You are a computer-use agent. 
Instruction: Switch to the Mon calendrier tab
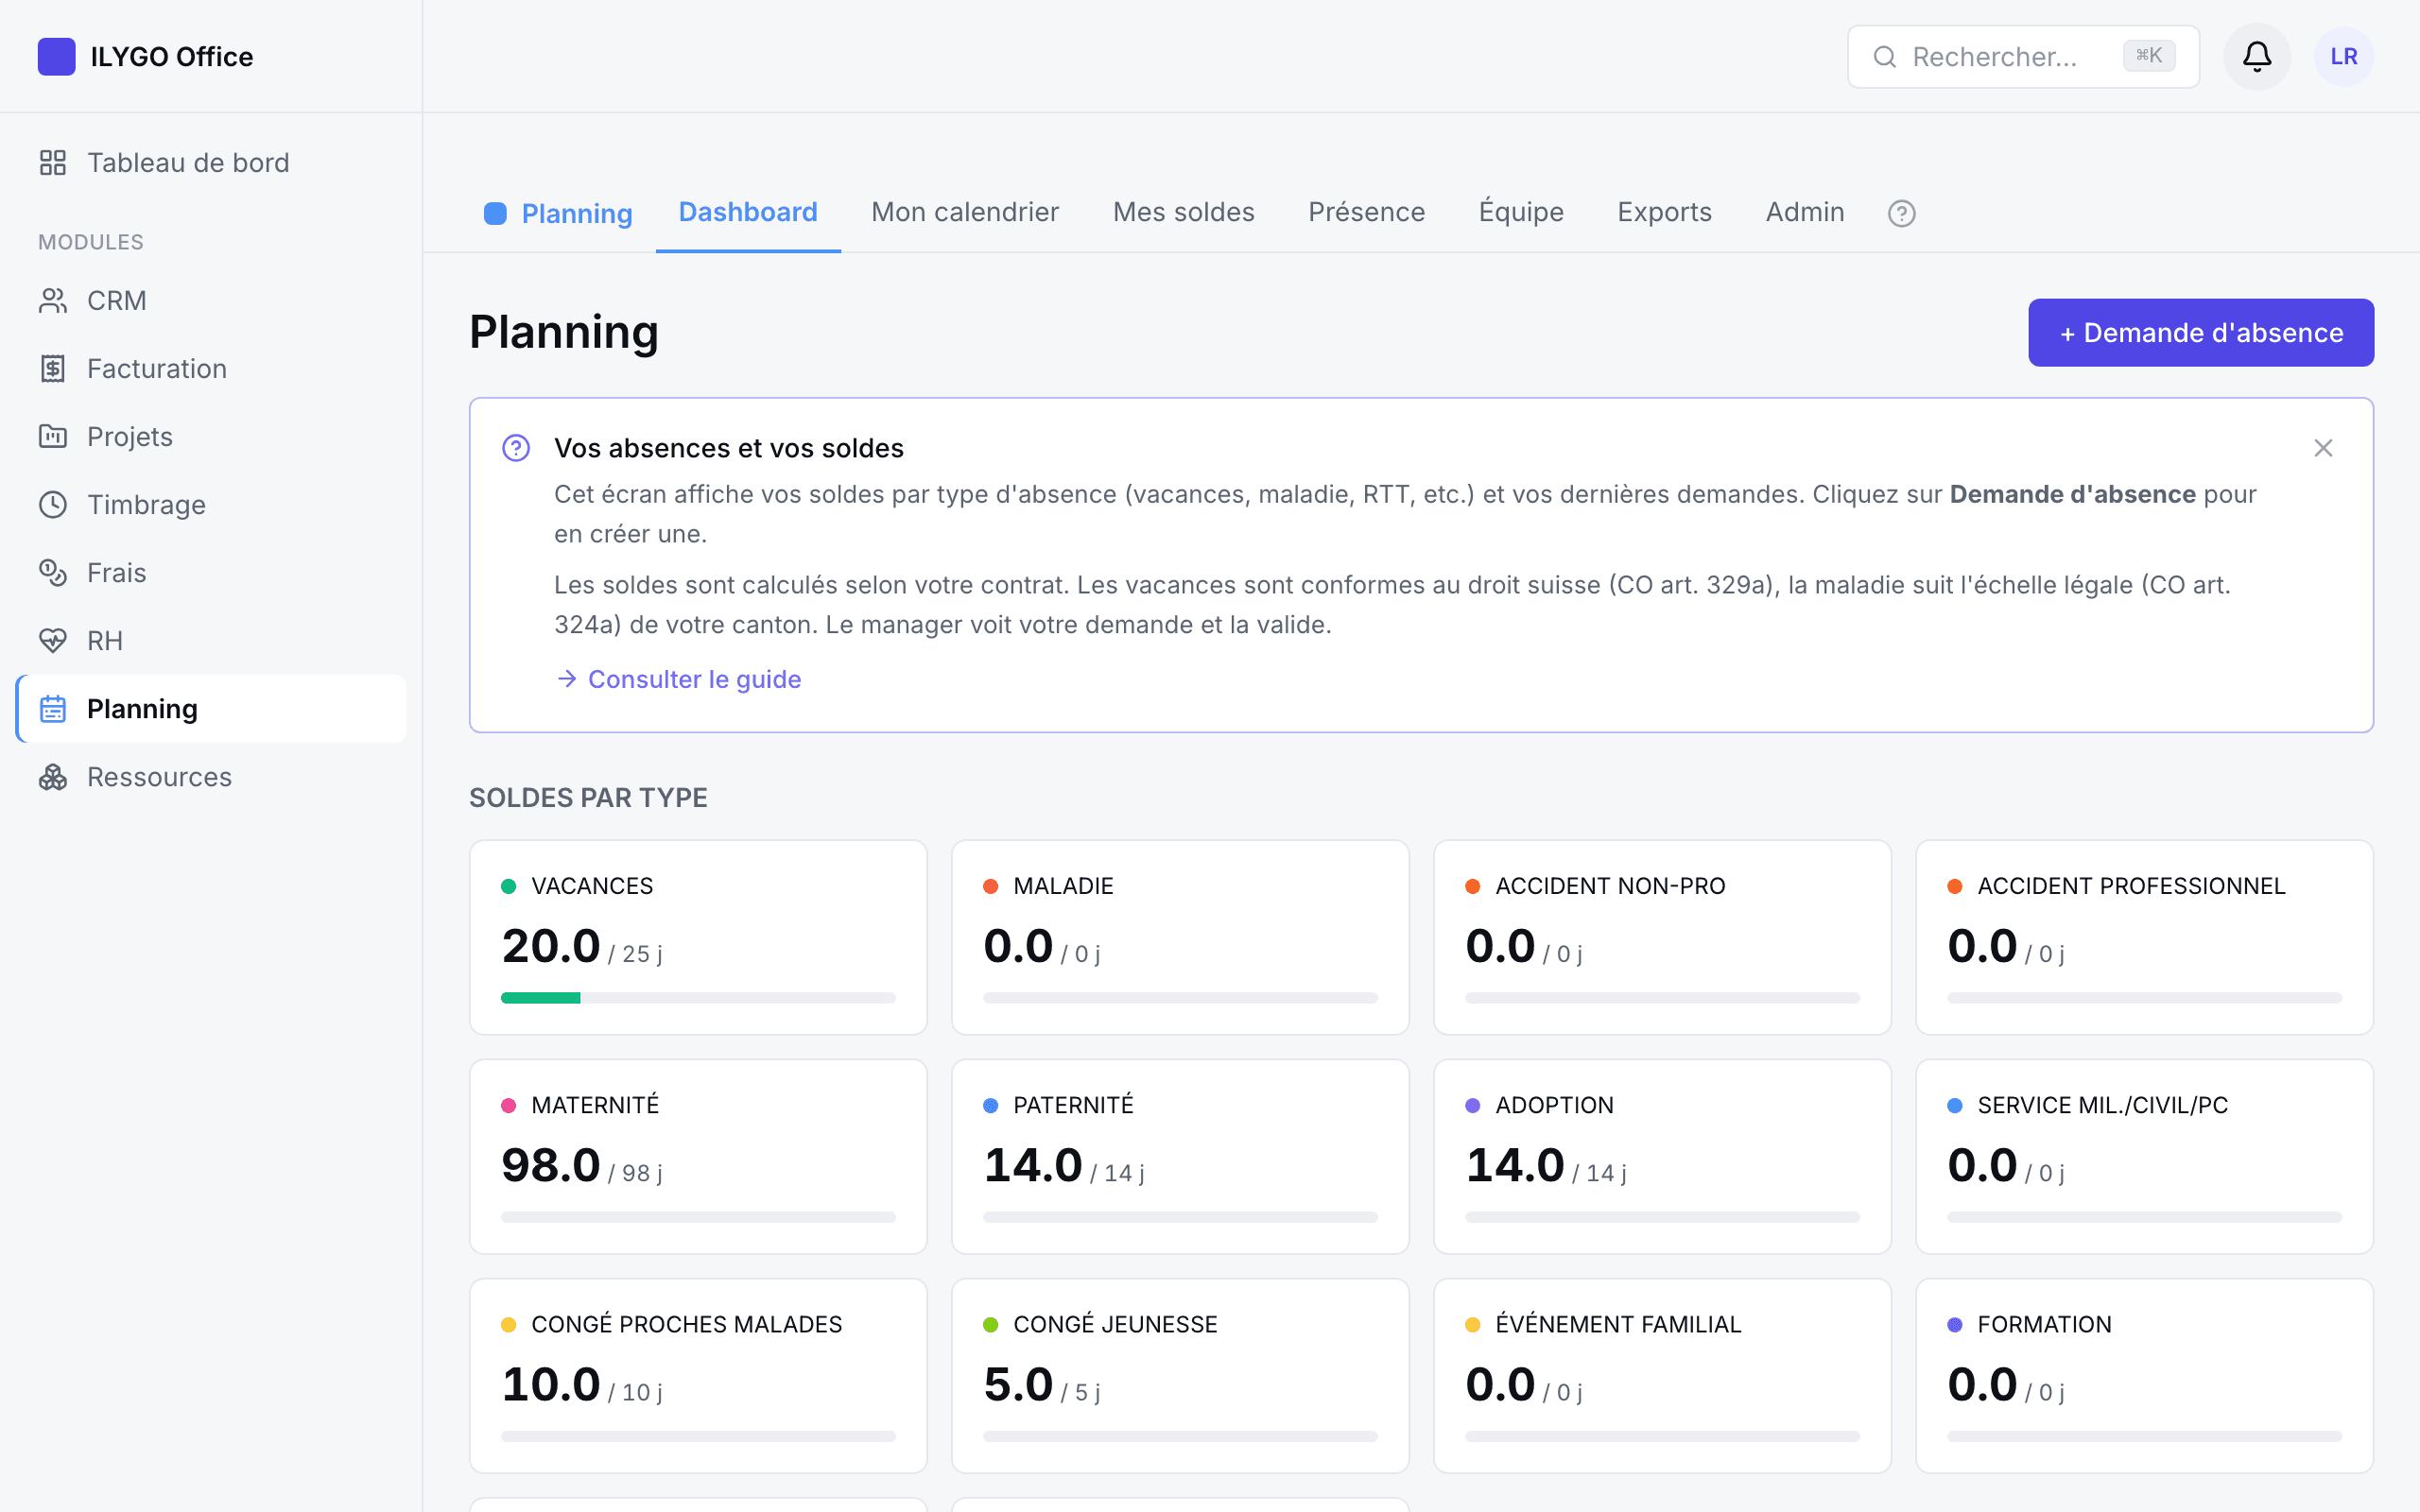(x=964, y=212)
